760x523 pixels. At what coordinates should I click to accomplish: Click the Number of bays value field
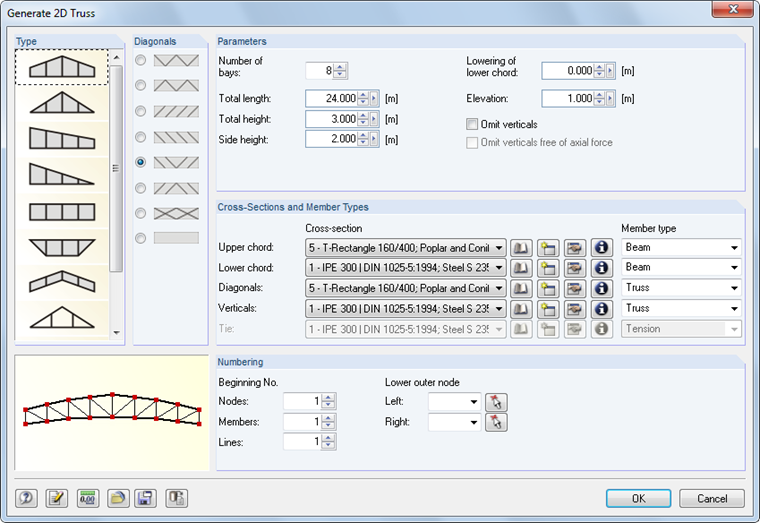click(319, 71)
